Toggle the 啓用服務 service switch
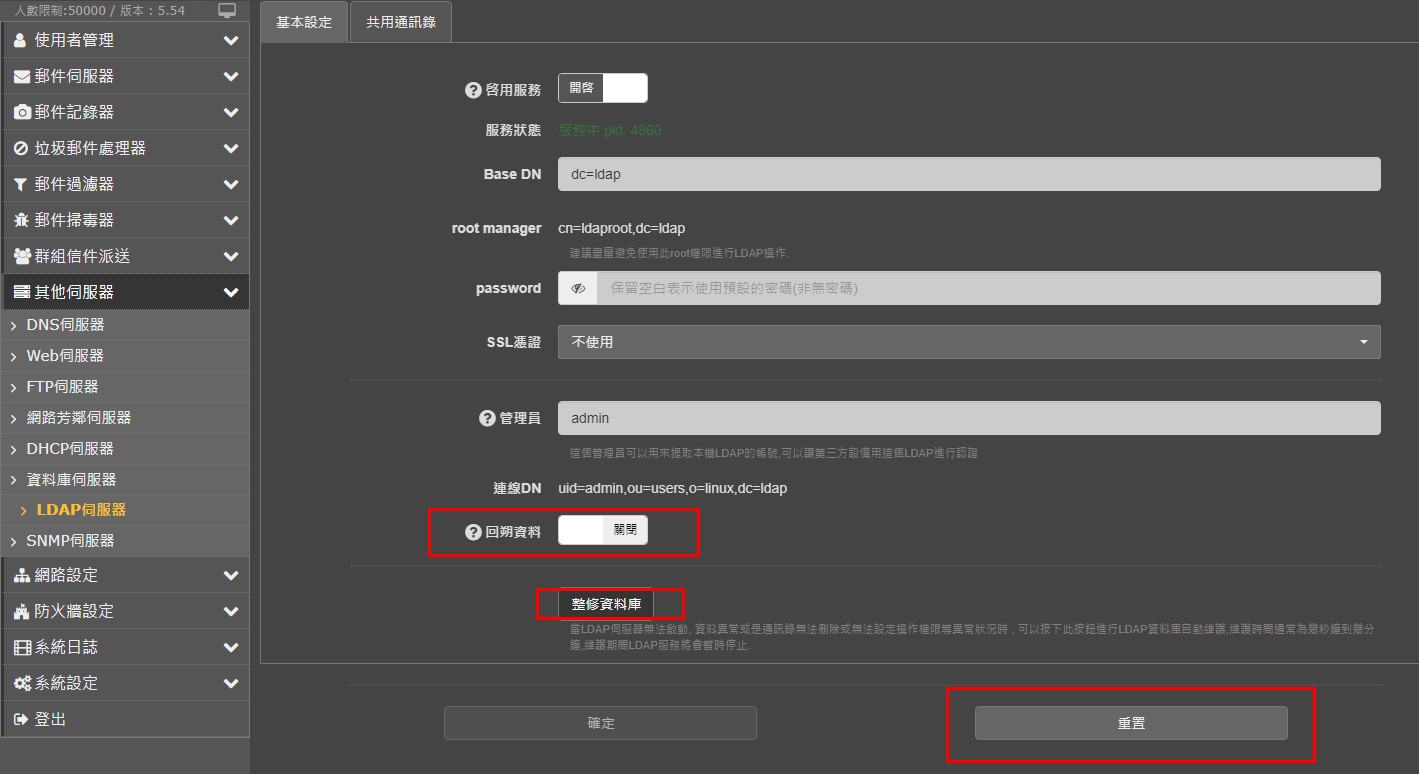 (602, 88)
